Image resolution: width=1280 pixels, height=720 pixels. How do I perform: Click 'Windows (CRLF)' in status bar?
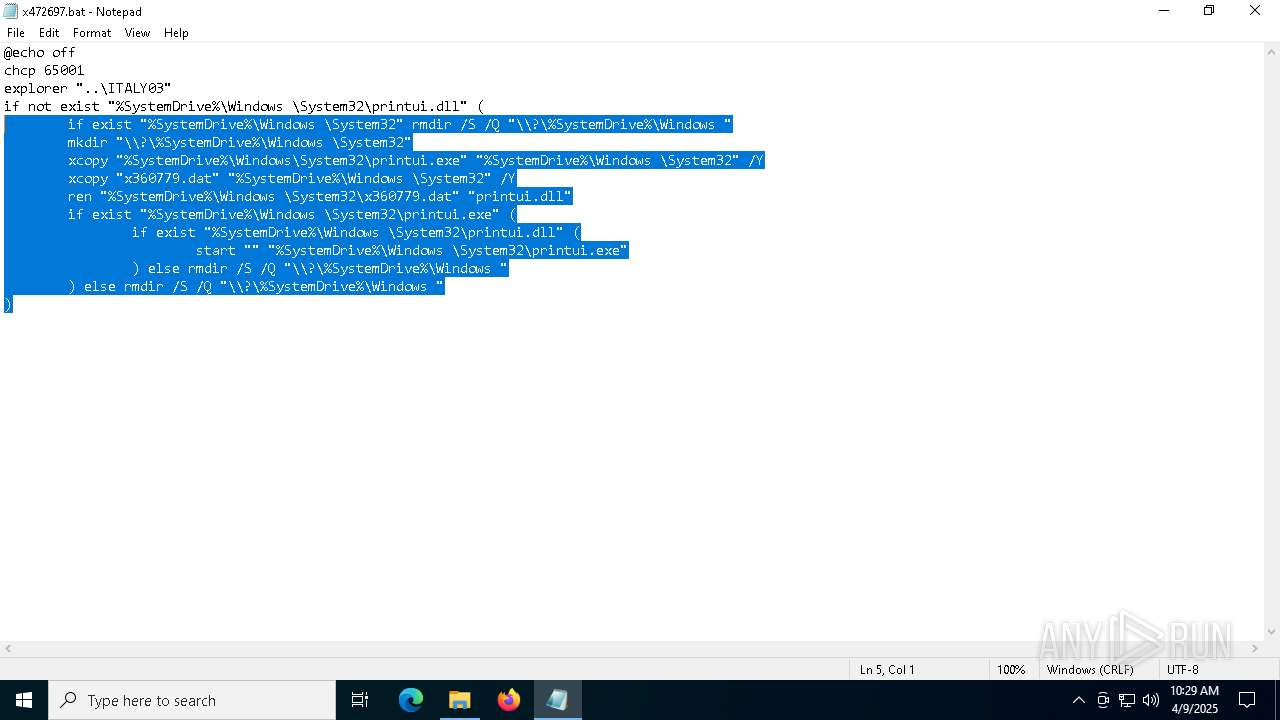click(x=1090, y=670)
